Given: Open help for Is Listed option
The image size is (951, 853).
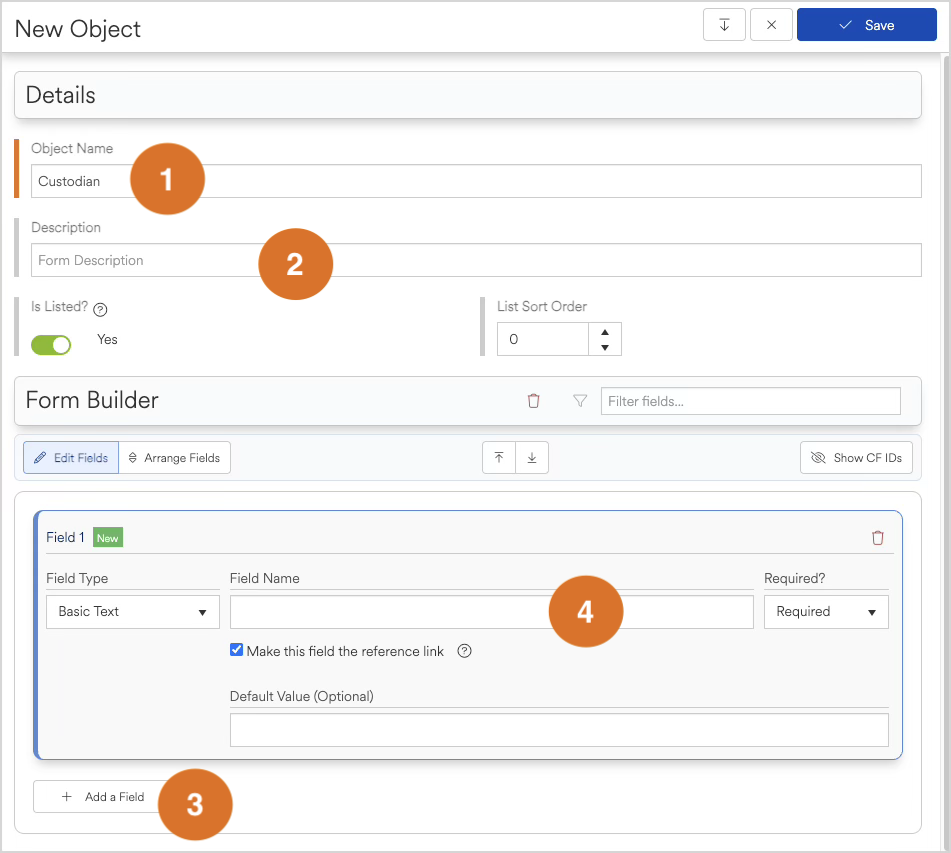Looking at the screenshot, I should coord(100,309).
